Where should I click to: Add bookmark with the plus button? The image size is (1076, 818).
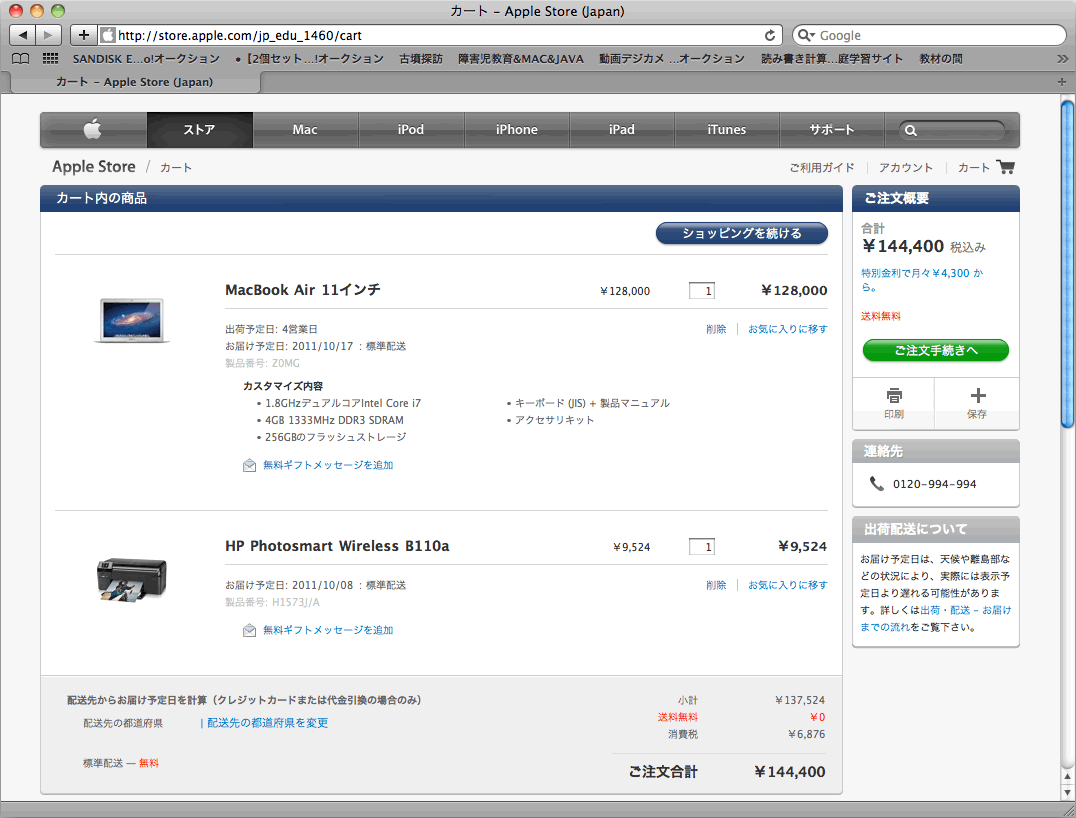click(x=83, y=35)
